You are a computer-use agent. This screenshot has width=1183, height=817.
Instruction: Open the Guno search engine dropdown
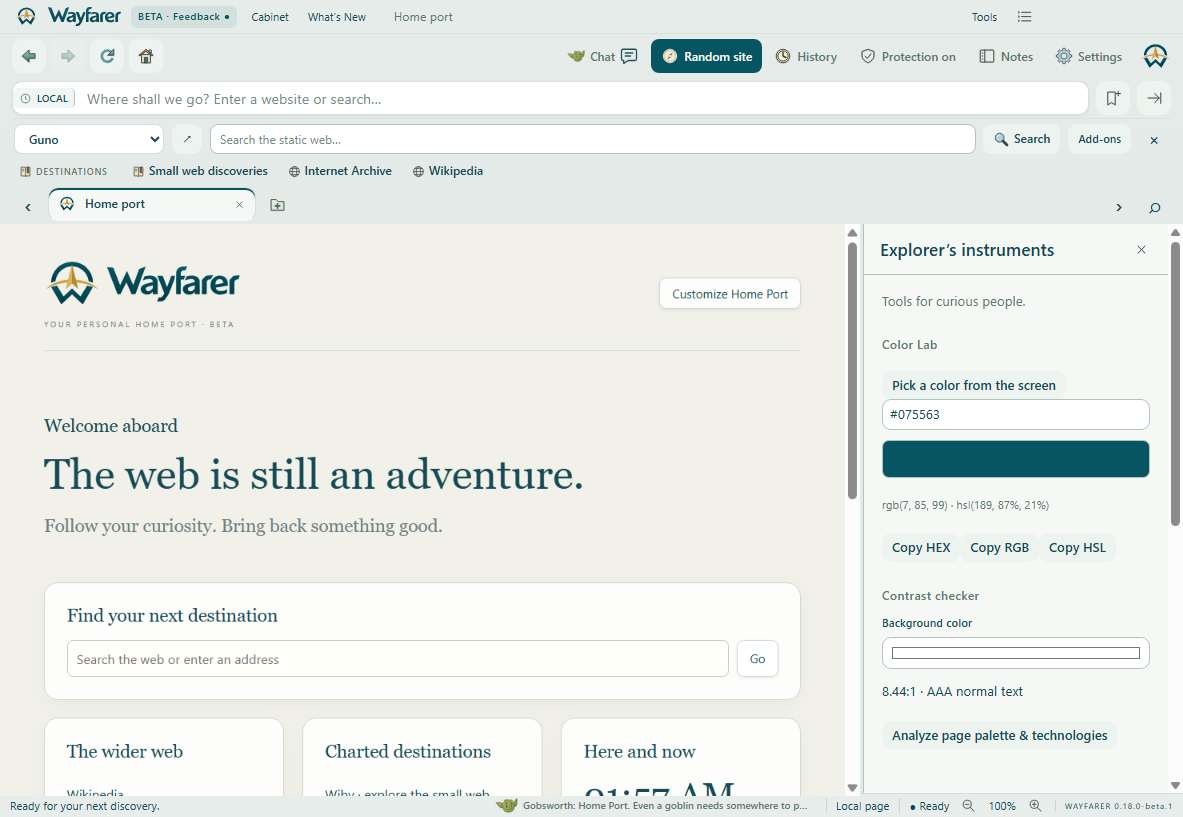[x=89, y=140]
